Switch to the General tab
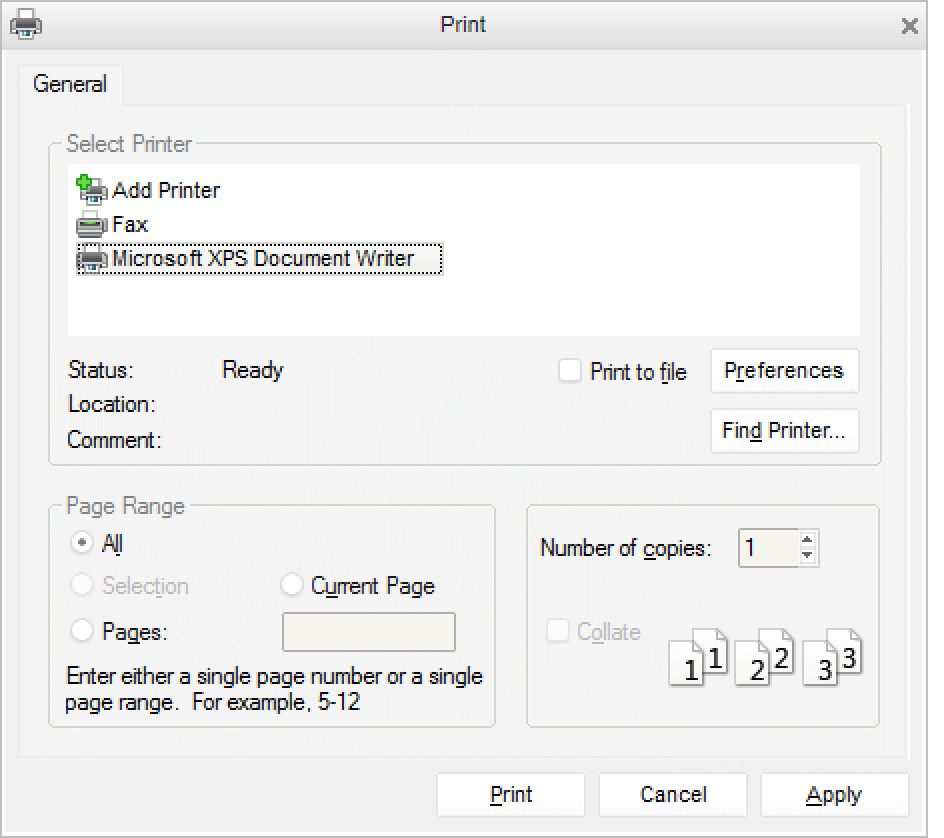The height and width of the screenshot is (838, 944). pos(70,84)
